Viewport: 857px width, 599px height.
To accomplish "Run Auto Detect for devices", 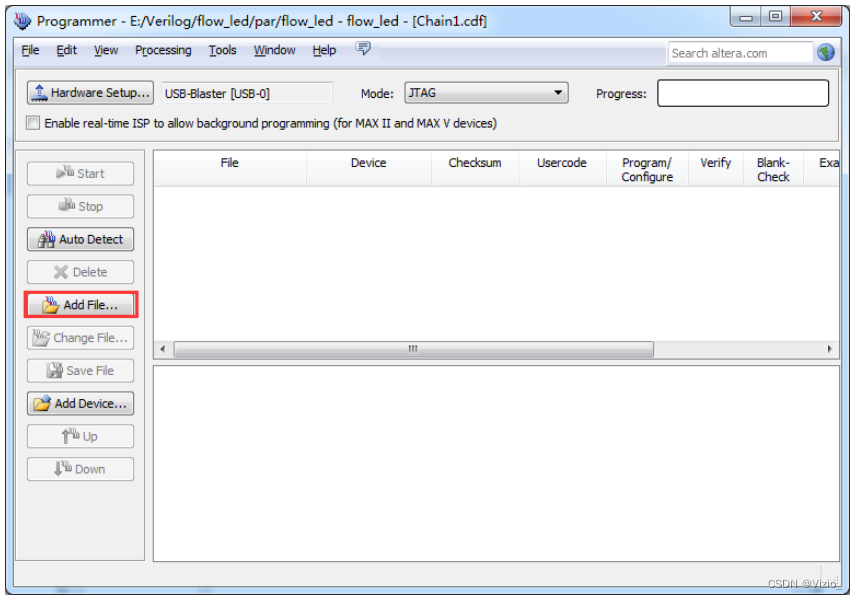I will coord(80,239).
